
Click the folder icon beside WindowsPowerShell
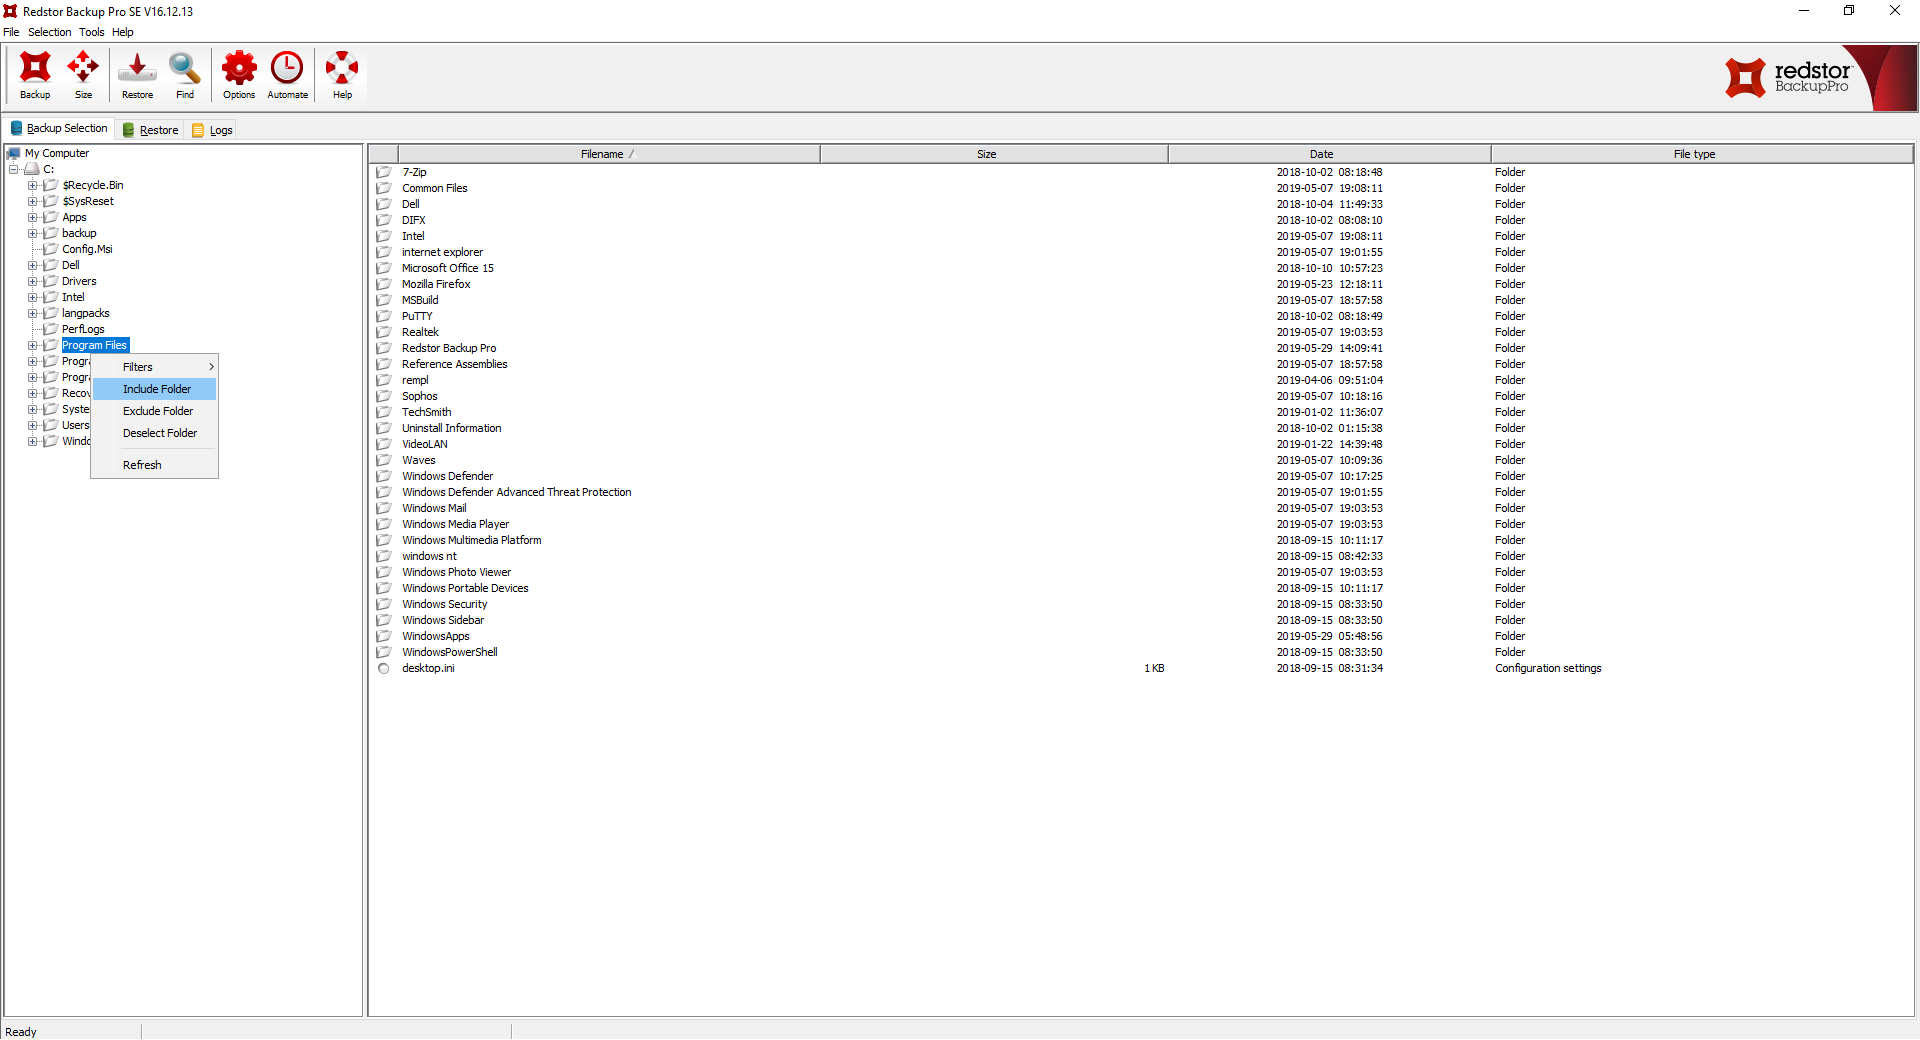383,652
